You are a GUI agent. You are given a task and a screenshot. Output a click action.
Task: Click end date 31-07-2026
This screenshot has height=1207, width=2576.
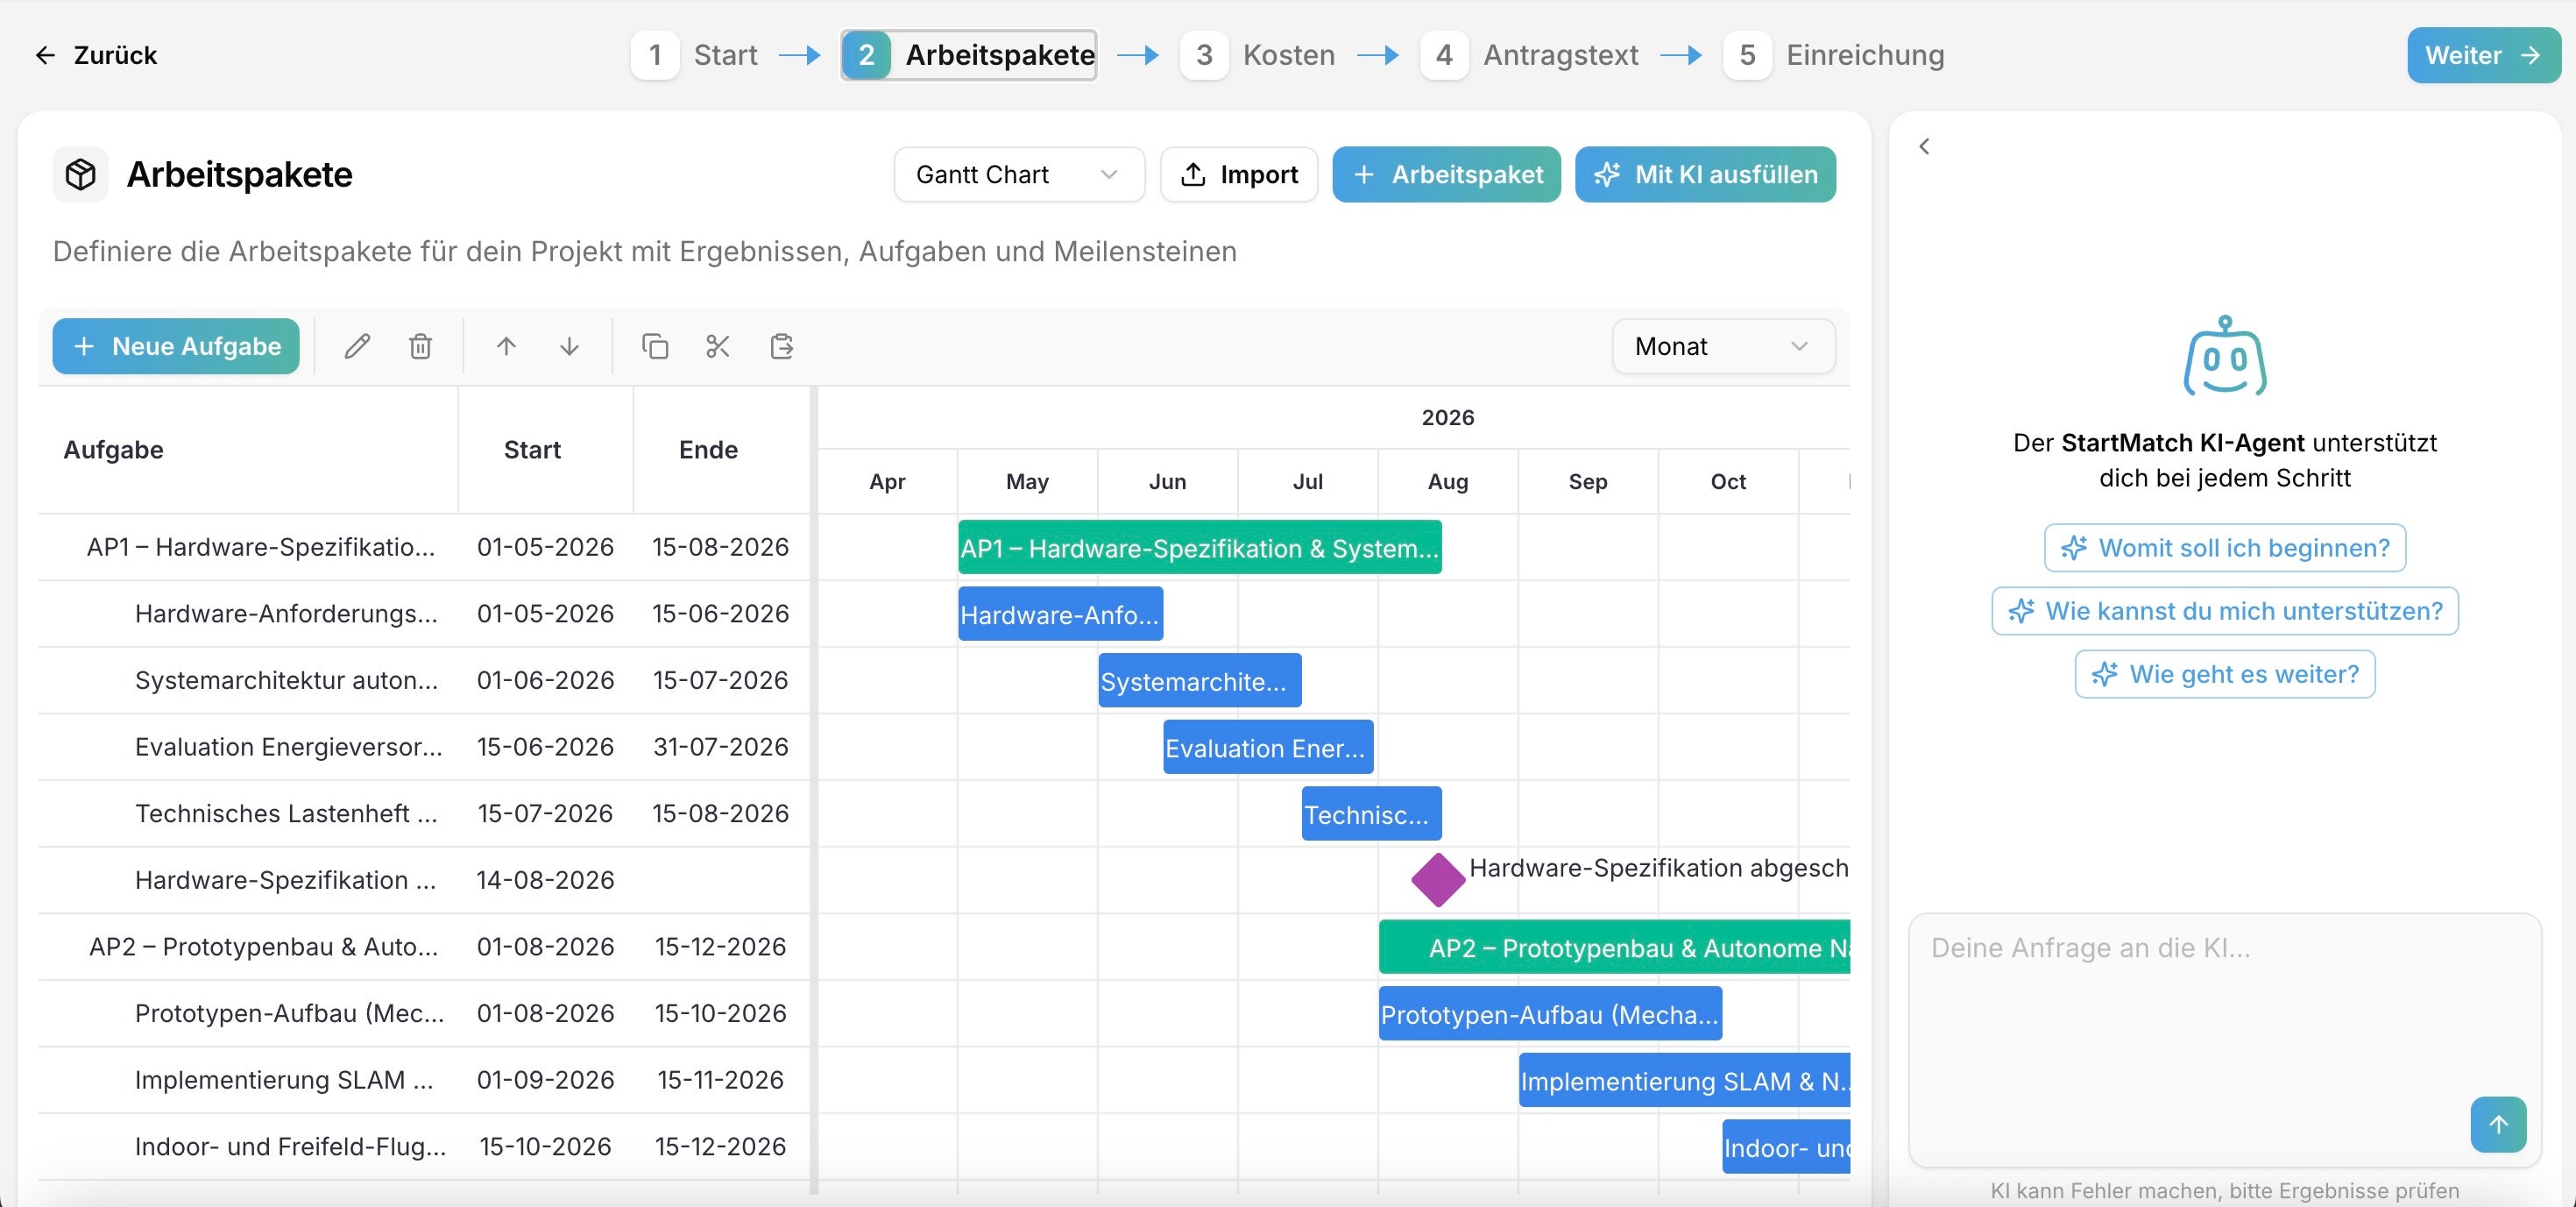pos(721,747)
